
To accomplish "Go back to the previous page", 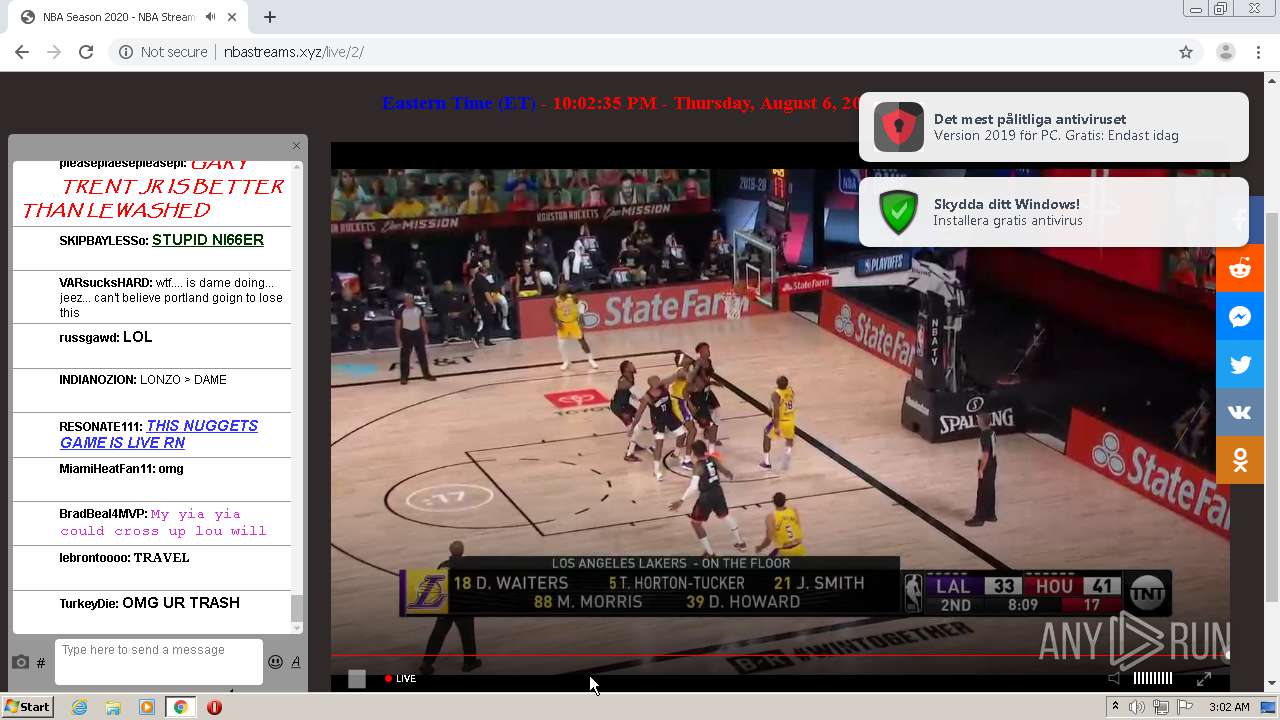I will tap(22, 52).
